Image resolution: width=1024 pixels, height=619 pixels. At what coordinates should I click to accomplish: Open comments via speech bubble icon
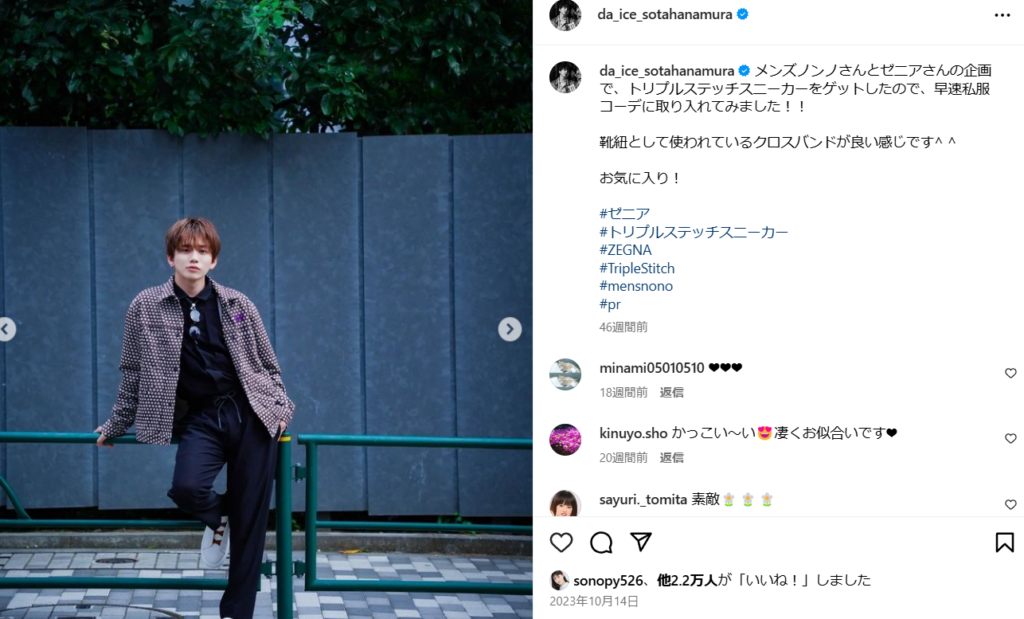601,542
